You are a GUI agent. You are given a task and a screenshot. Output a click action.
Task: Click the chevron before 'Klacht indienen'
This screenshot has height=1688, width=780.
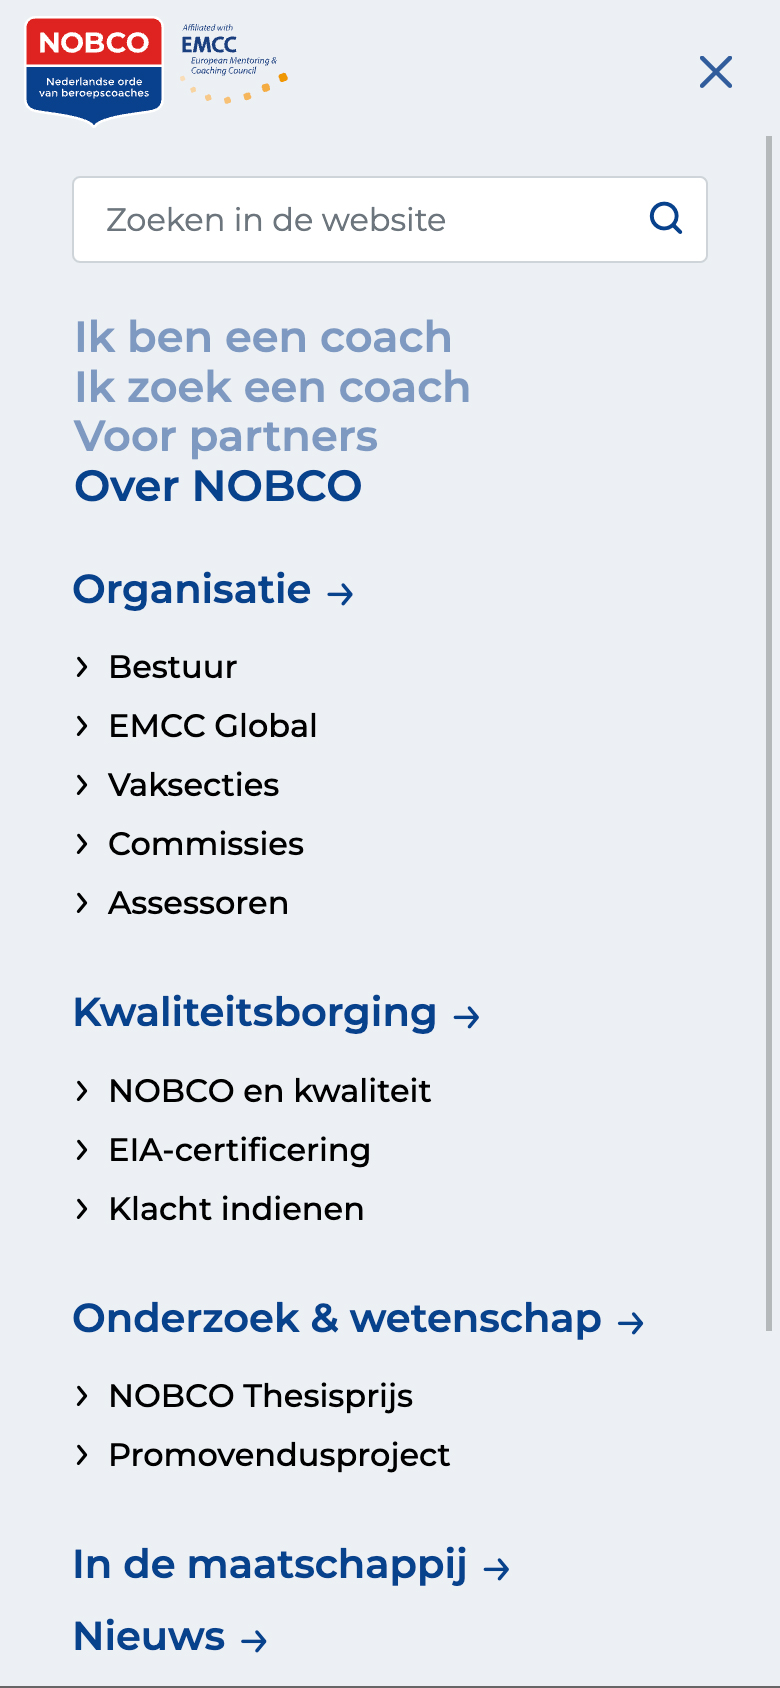point(83,1209)
